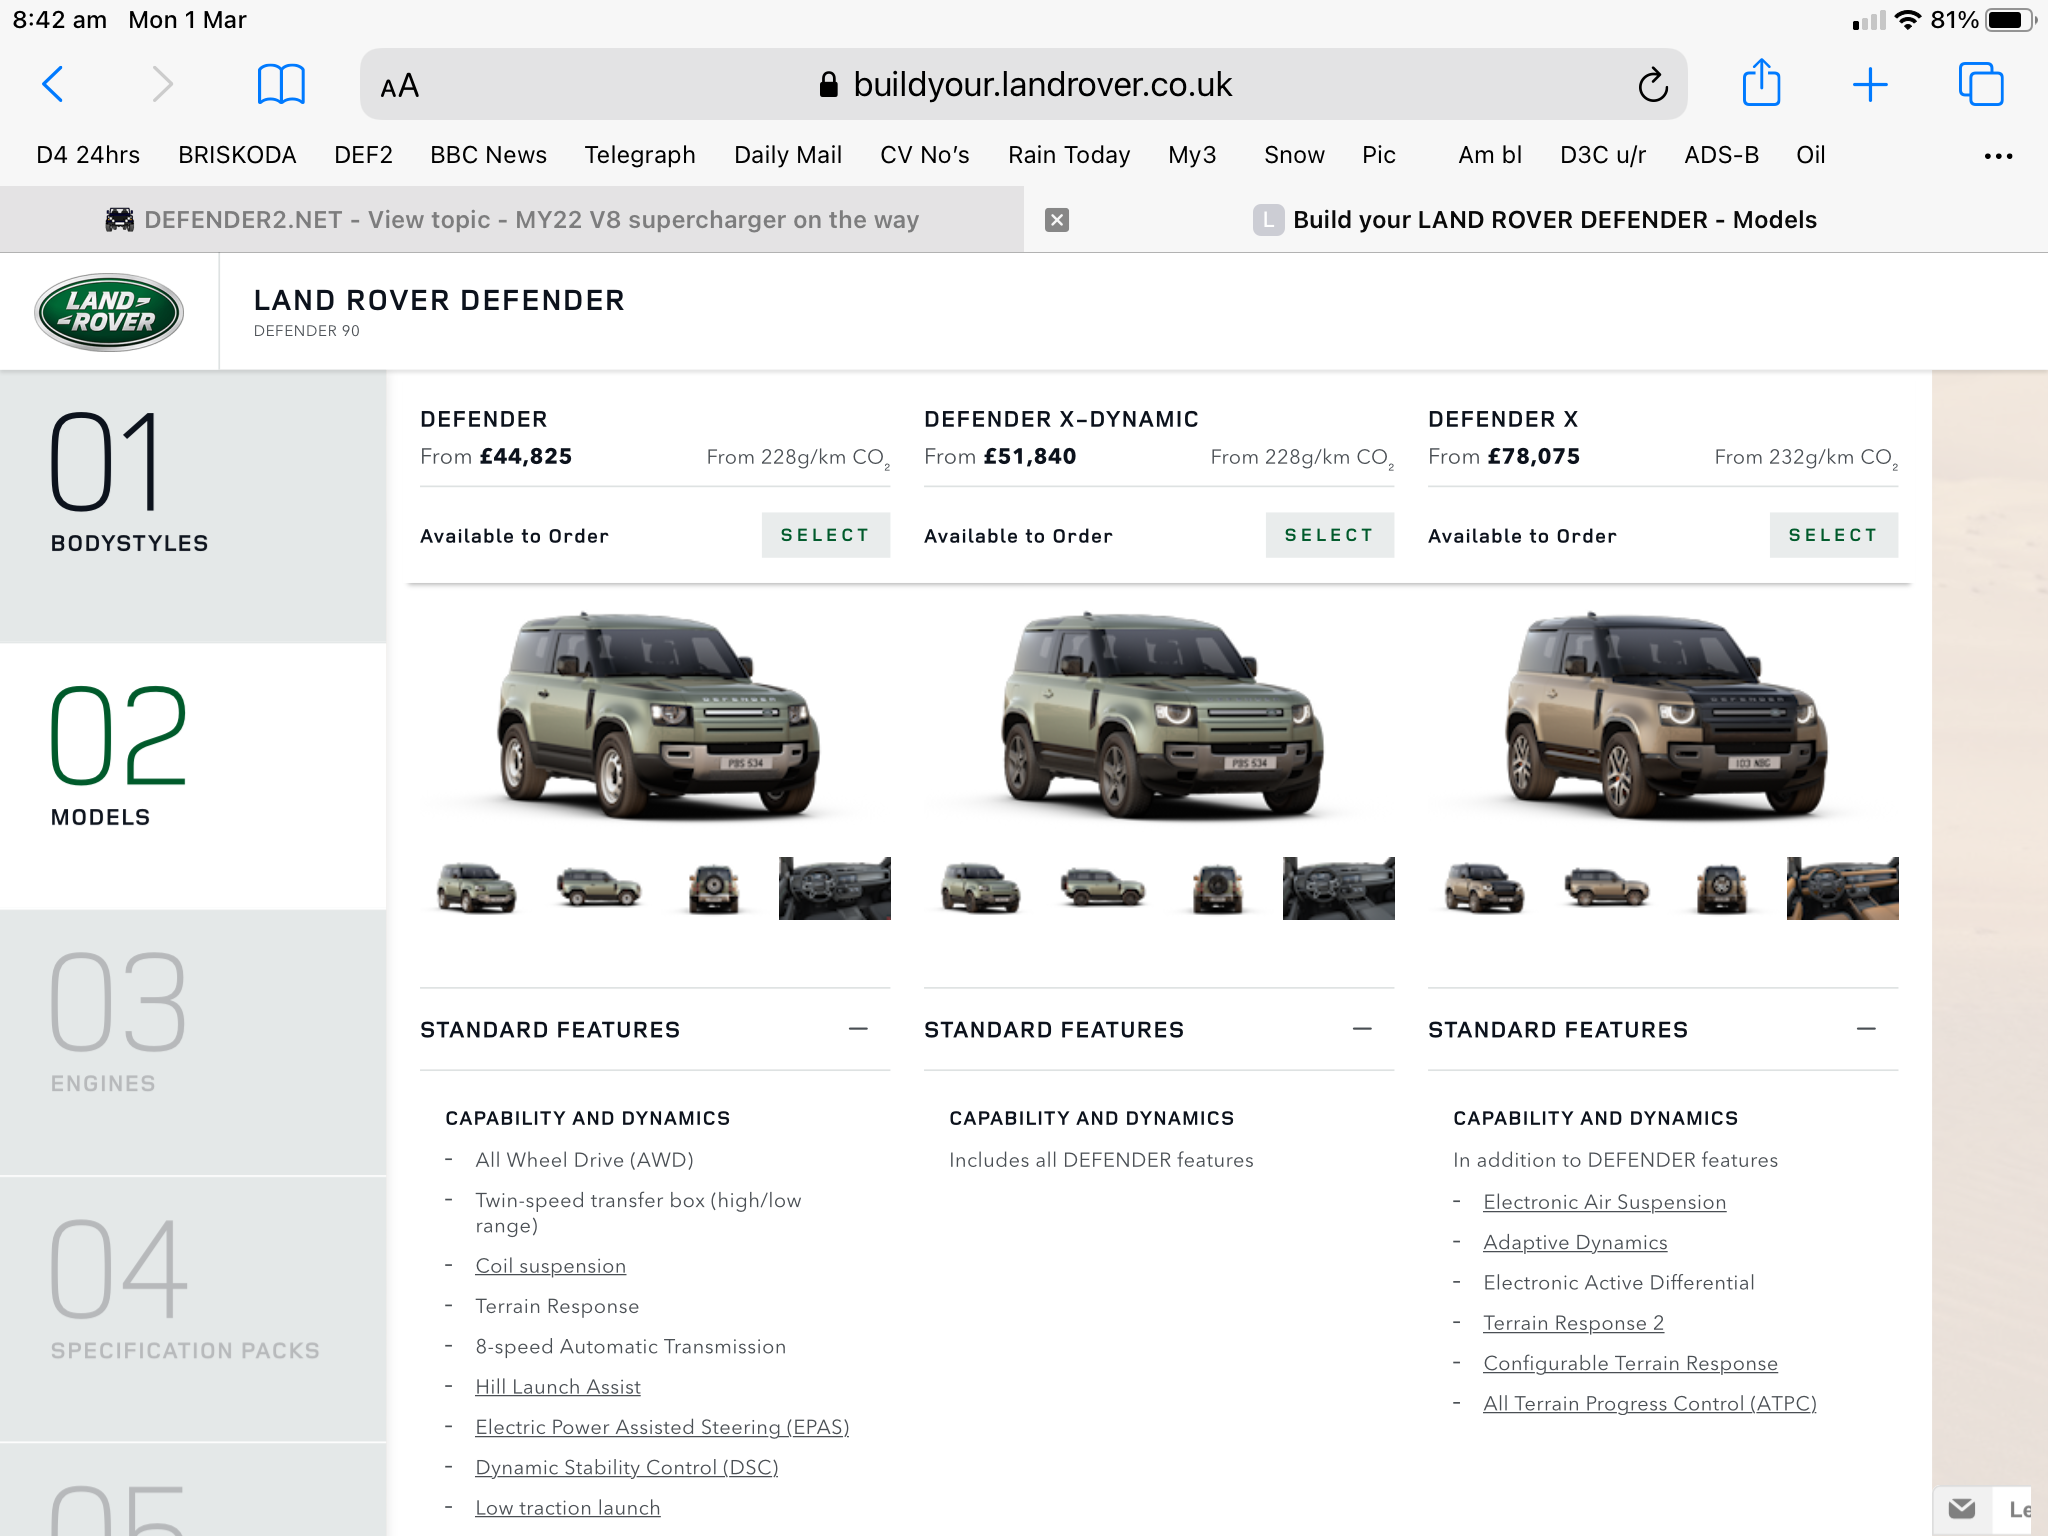Open the Adaptive Dynamics link
The width and height of the screenshot is (2048, 1536).
tap(1575, 1242)
